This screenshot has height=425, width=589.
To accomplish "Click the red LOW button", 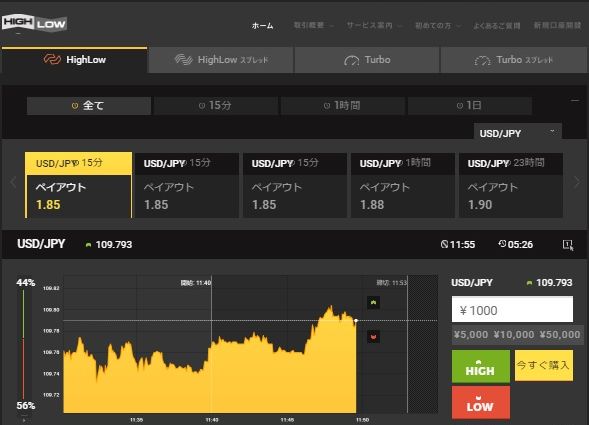I will coord(481,402).
